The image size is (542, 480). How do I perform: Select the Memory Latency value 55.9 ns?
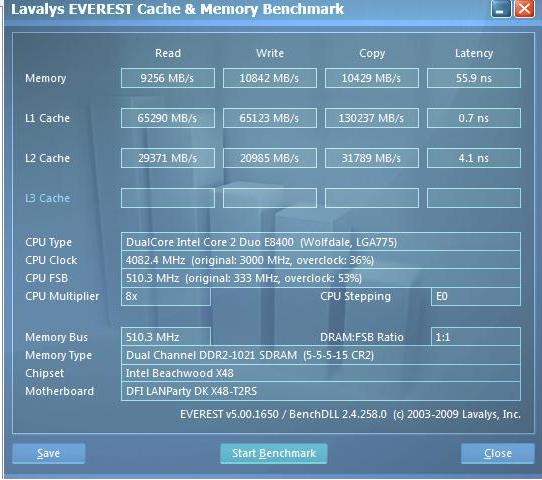[474, 78]
